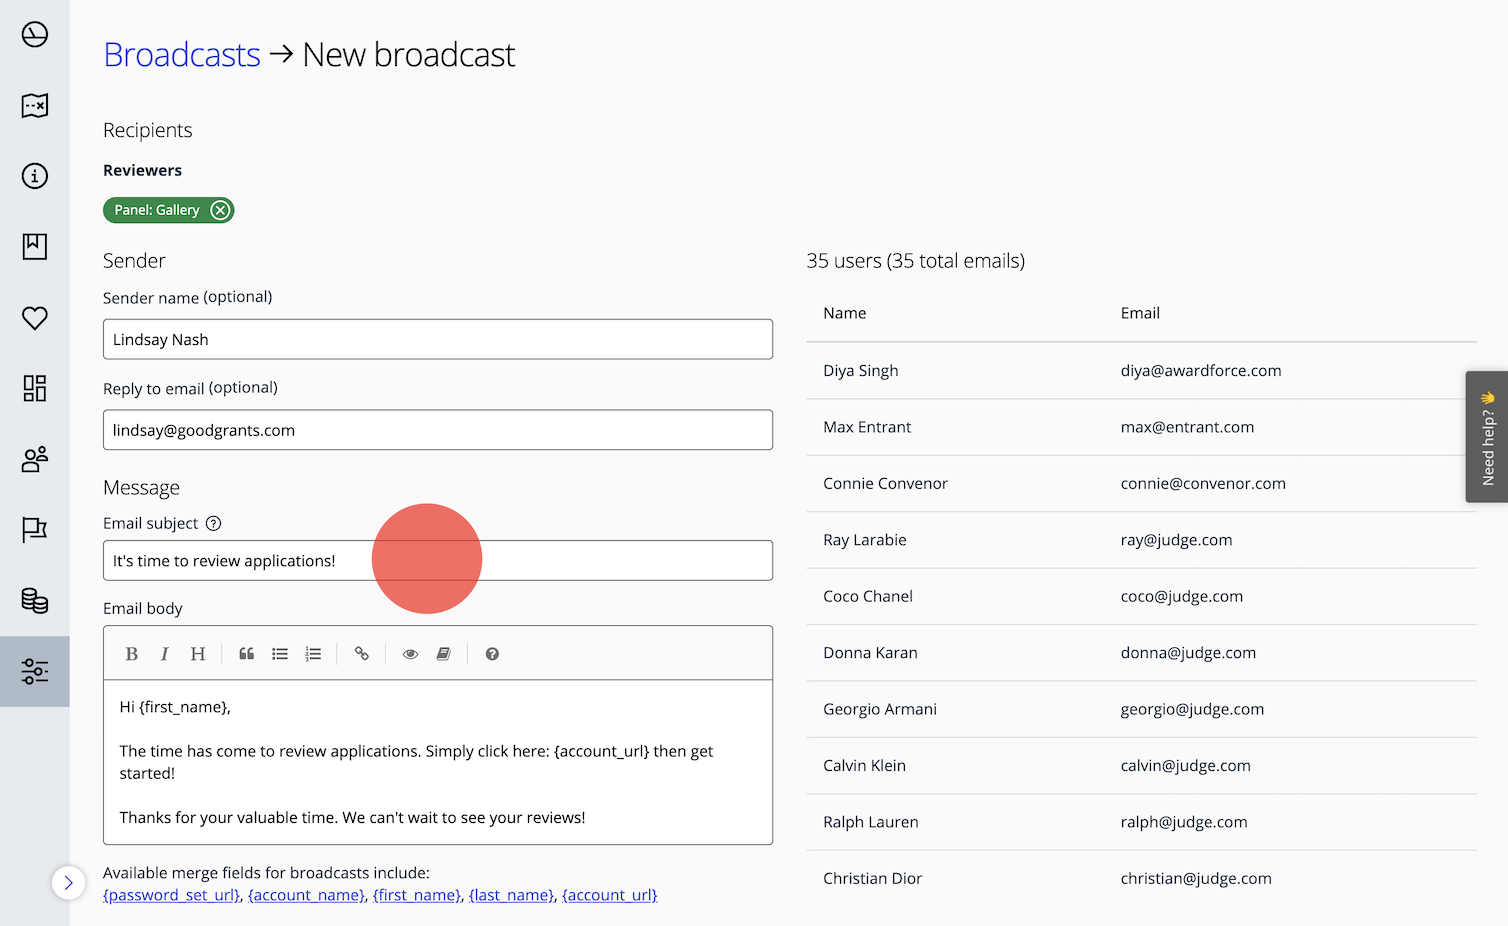Insert a blockquote in email body

click(246, 654)
